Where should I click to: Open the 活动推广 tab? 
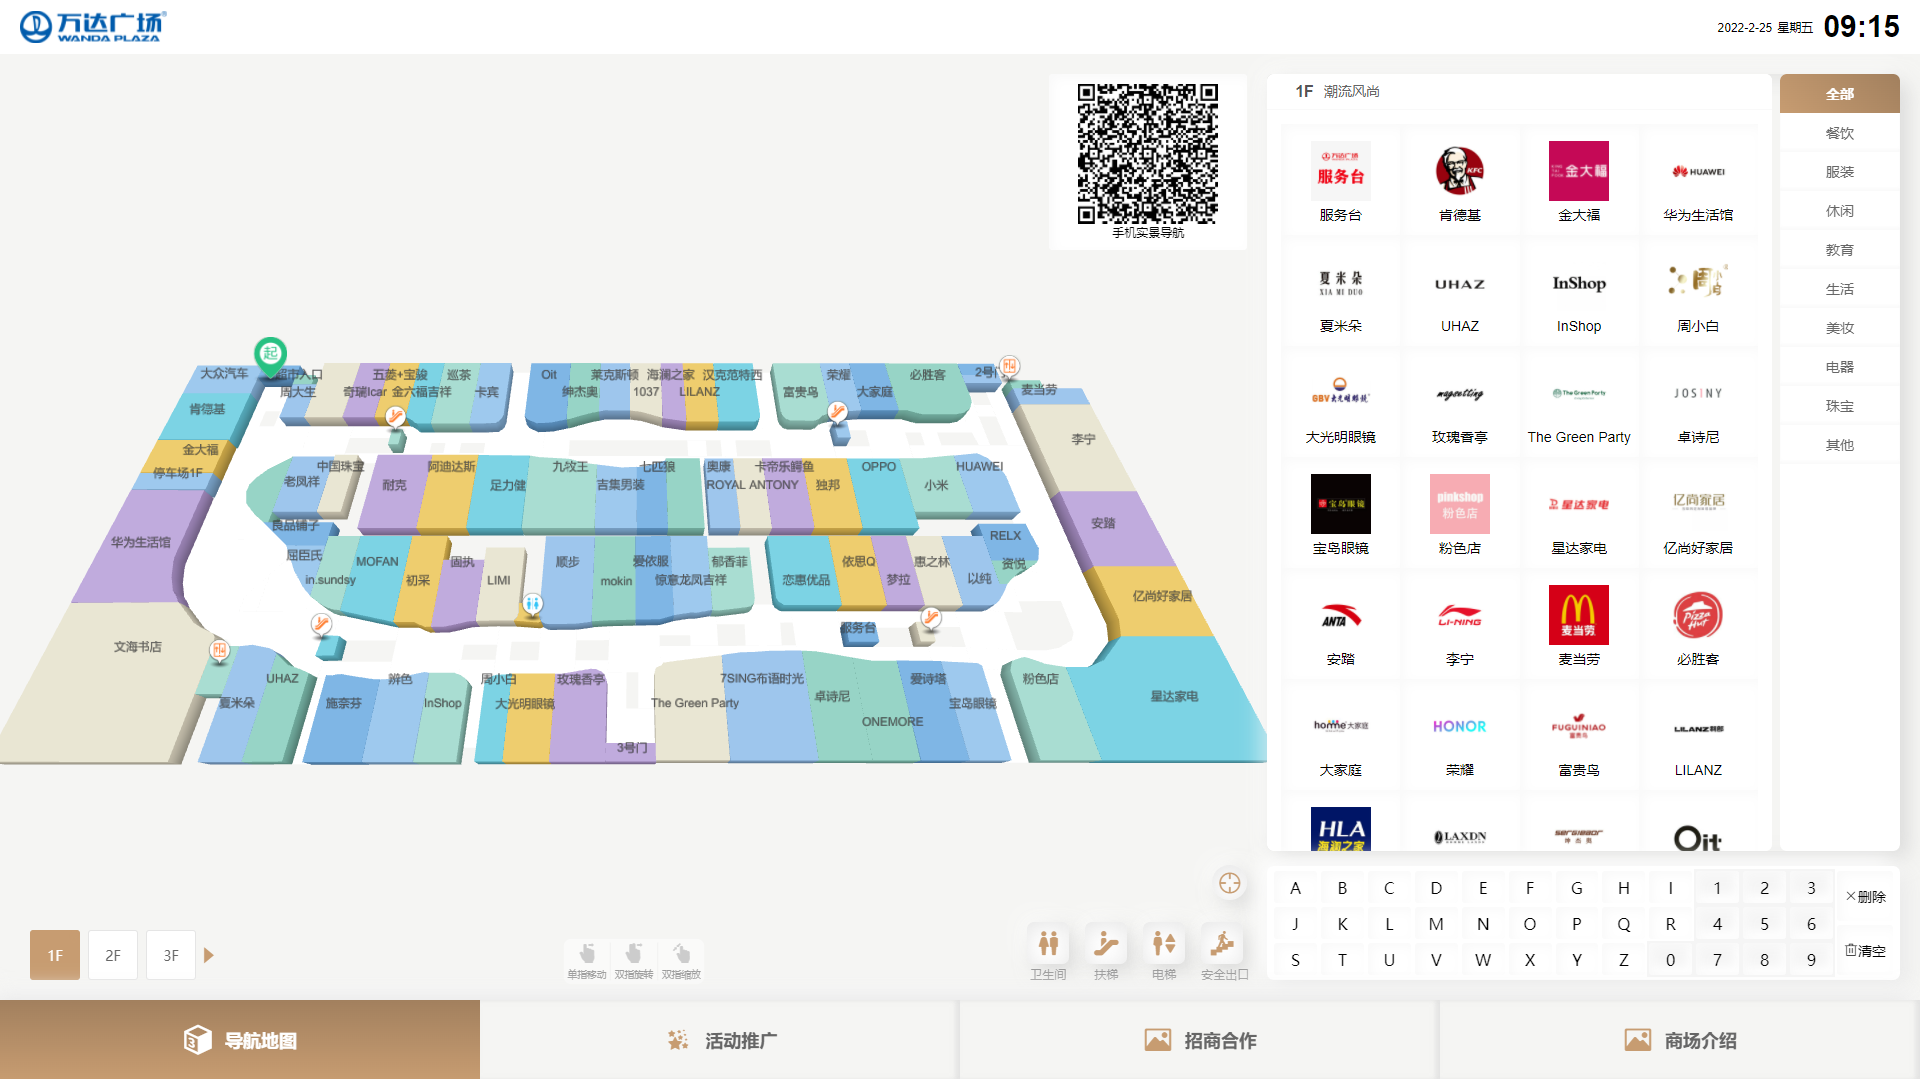[x=720, y=1040]
